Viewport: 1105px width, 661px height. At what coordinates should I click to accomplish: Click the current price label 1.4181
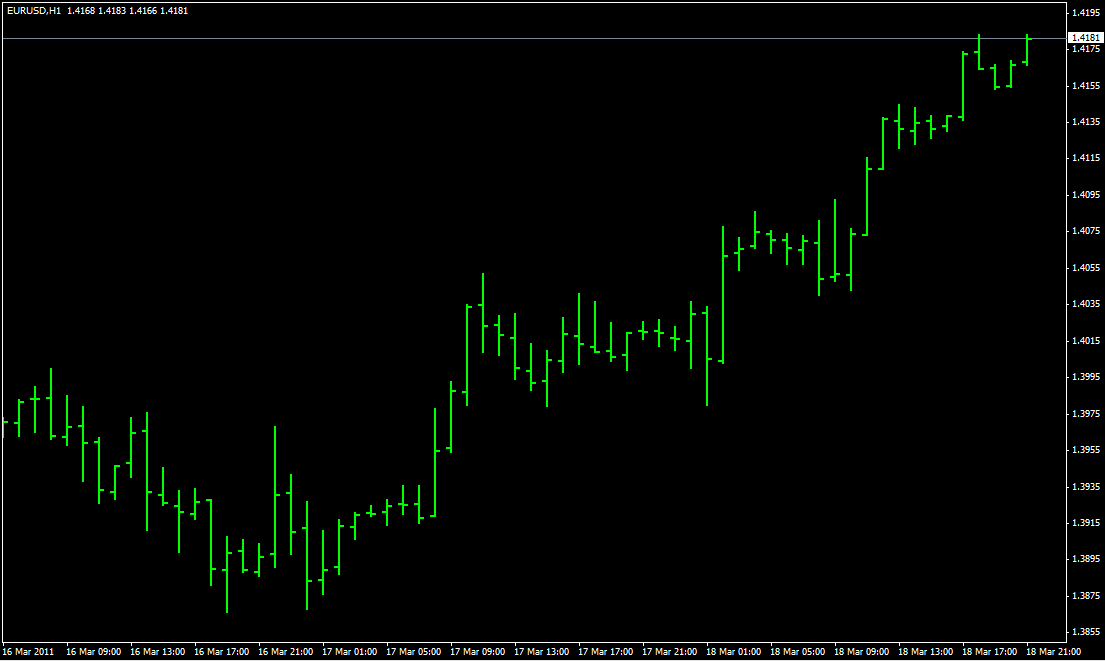pyautogui.click(x=1085, y=38)
